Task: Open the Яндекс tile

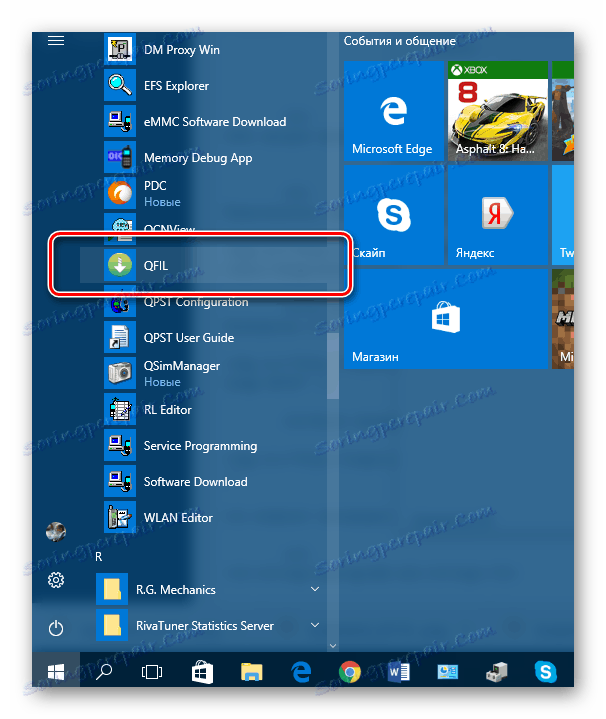Action: click(498, 215)
